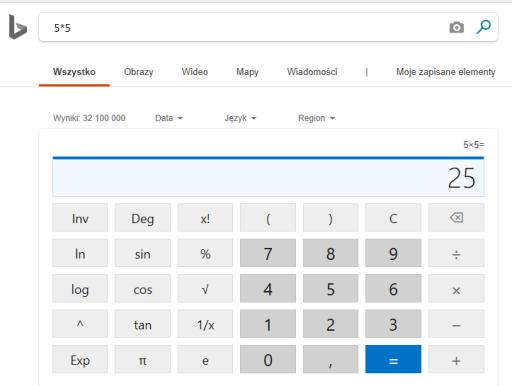This screenshot has width=512, height=386.
Task: Click the calculator result display showing 25
Action: (x=268, y=178)
